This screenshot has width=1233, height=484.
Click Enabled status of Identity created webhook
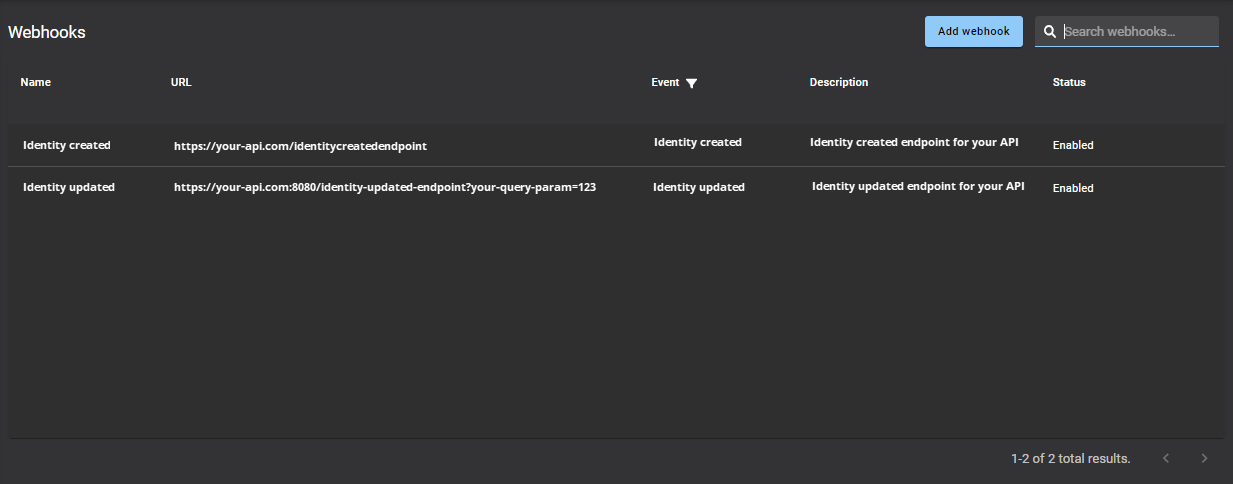pos(1073,145)
